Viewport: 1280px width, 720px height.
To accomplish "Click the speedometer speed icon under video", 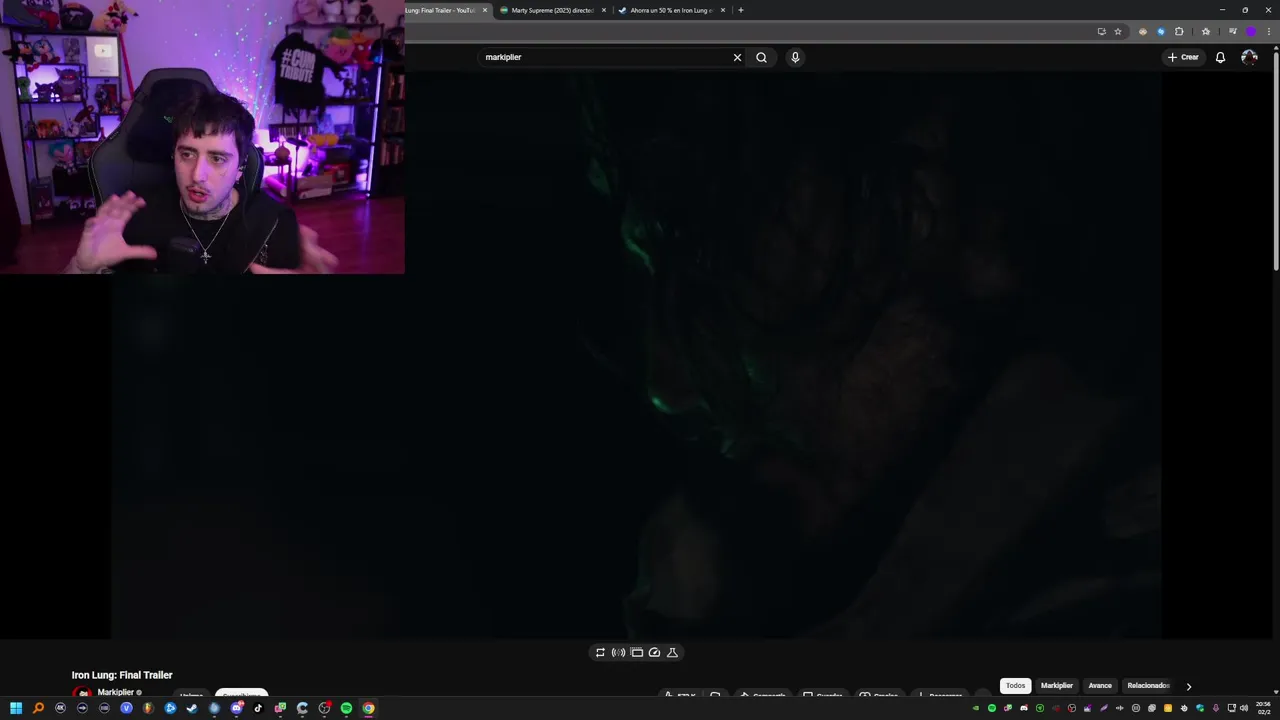I will pos(654,652).
